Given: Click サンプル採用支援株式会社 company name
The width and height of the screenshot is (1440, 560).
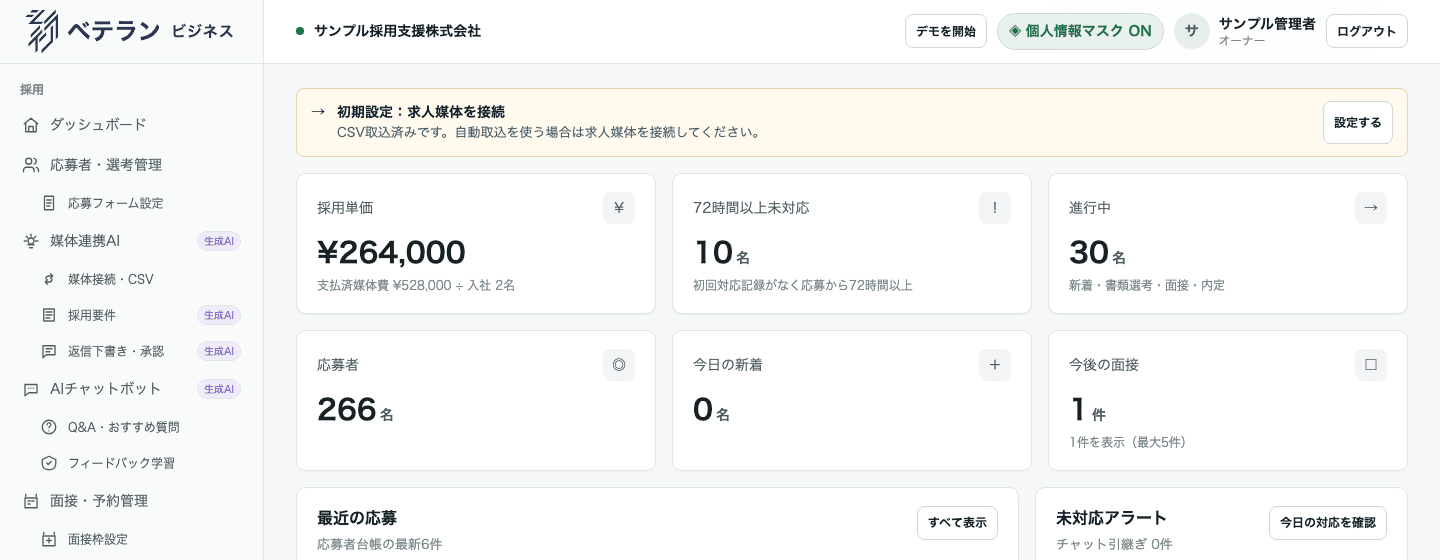Looking at the screenshot, I should [x=397, y=31].
